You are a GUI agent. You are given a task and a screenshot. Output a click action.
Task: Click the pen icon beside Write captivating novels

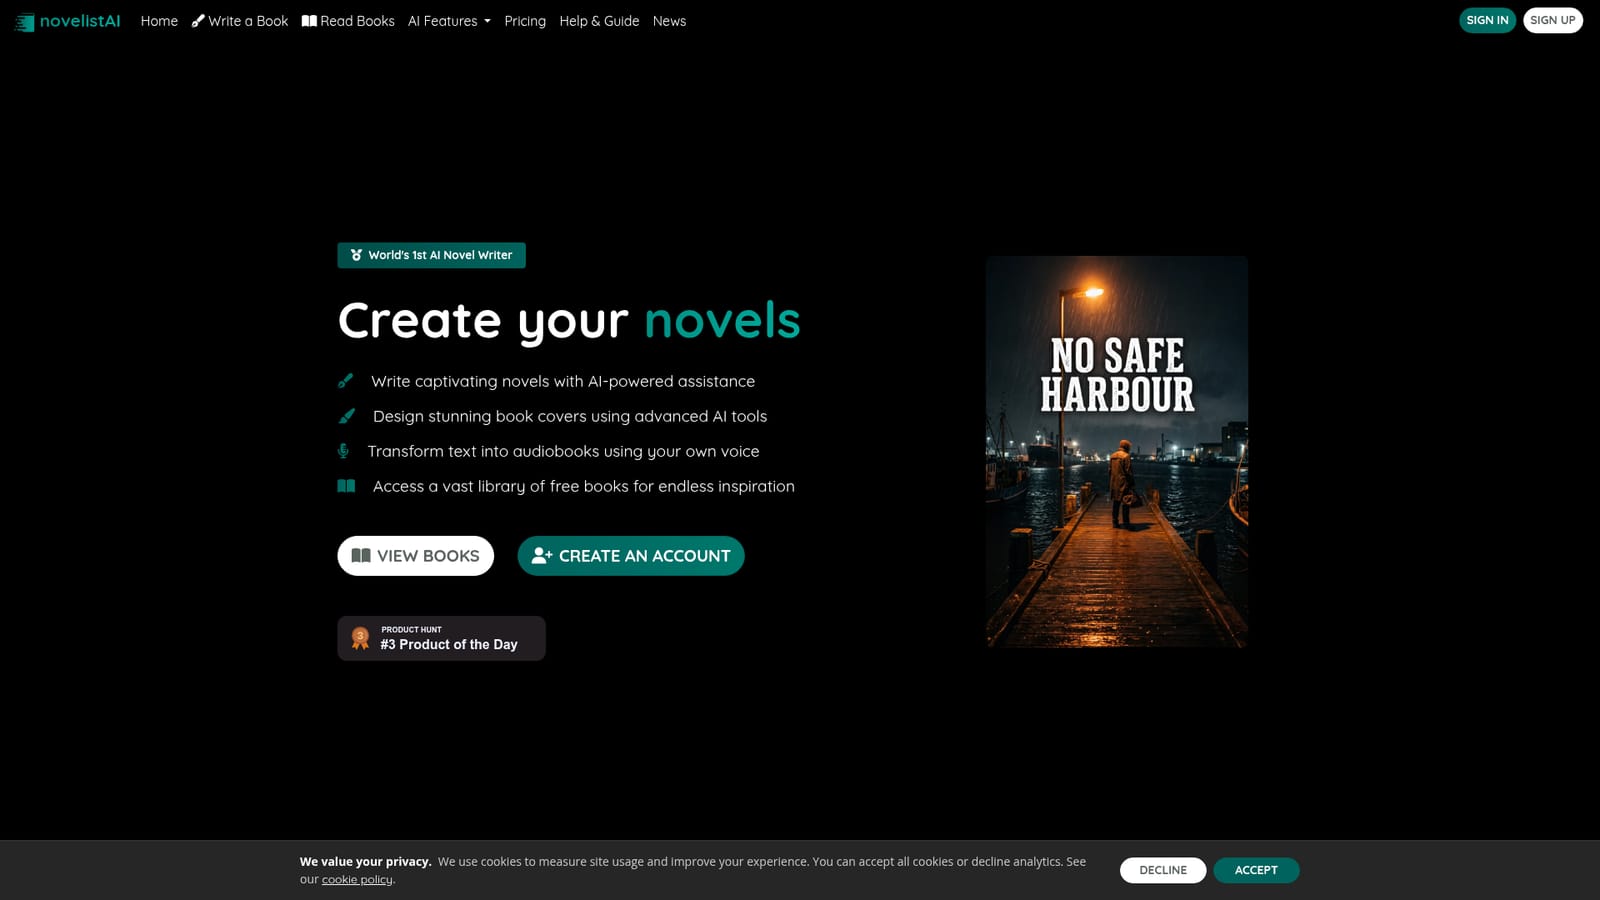(x=346, y=381)
